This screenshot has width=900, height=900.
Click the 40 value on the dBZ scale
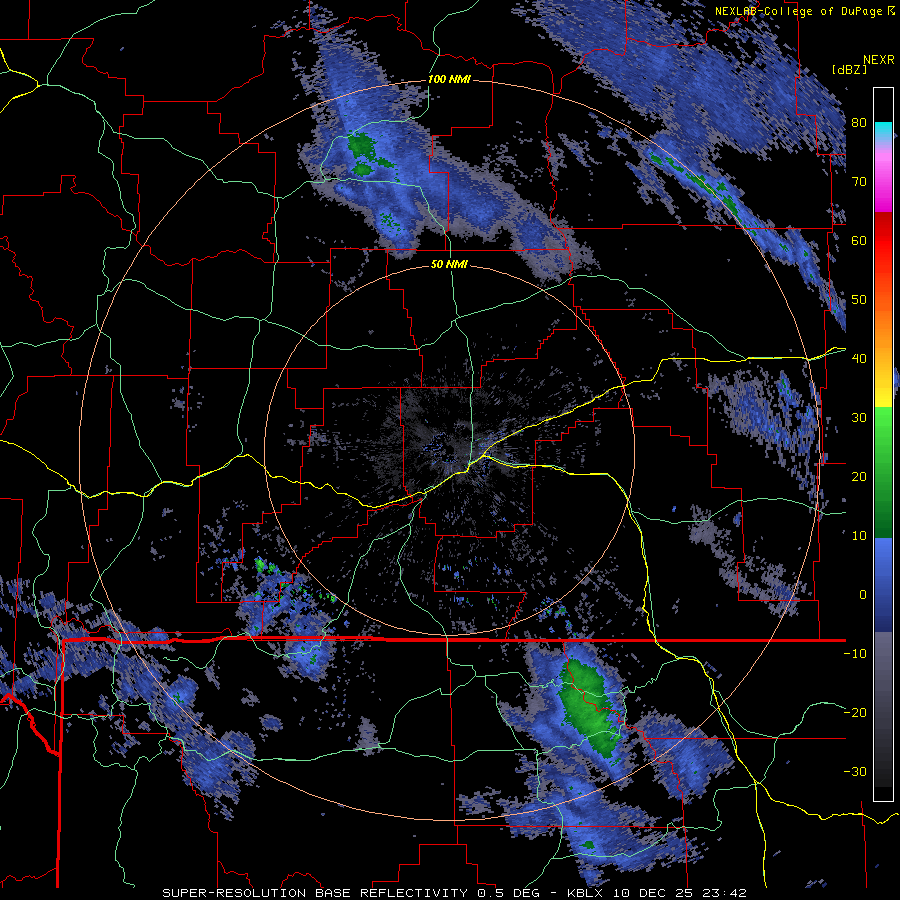(859, 359)
